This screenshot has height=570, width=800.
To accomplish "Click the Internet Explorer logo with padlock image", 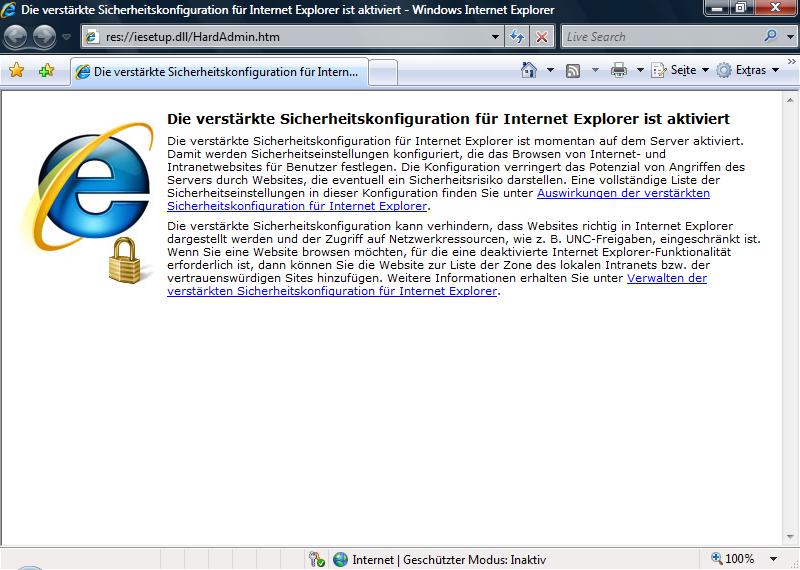I will 88,203.
